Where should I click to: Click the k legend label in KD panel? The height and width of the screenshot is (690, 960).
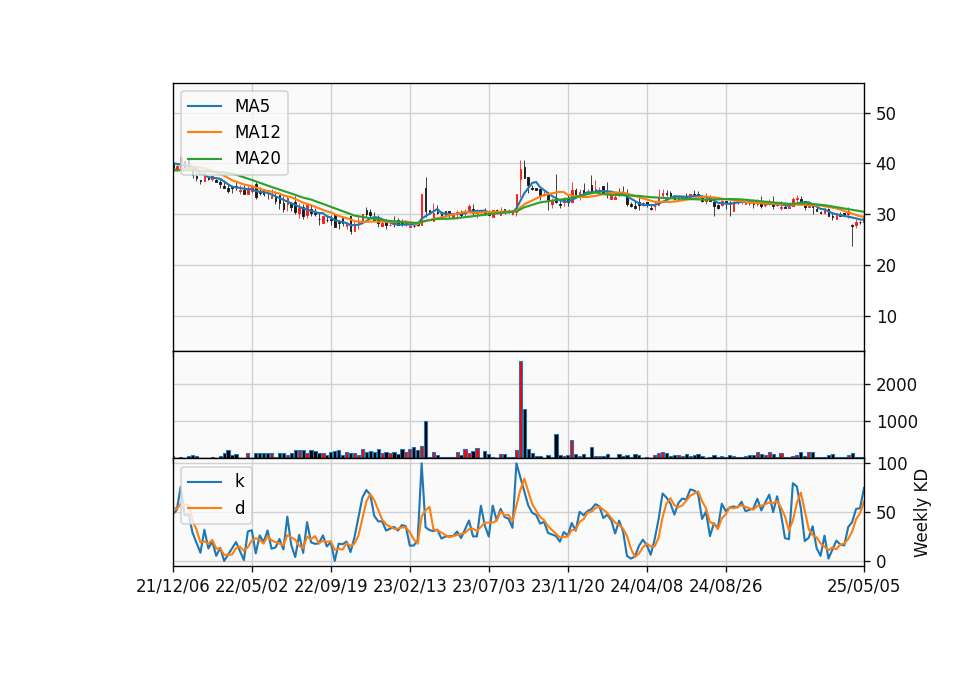(x=239, y=481)
